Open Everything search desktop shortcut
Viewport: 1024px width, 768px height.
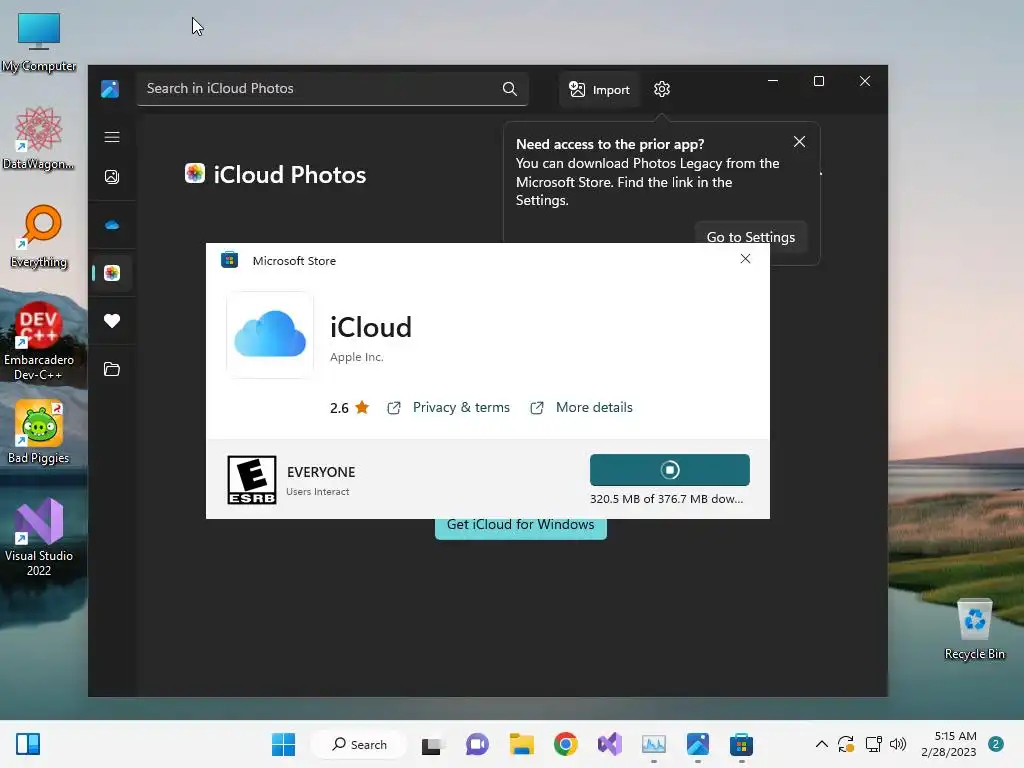(39, 236)
